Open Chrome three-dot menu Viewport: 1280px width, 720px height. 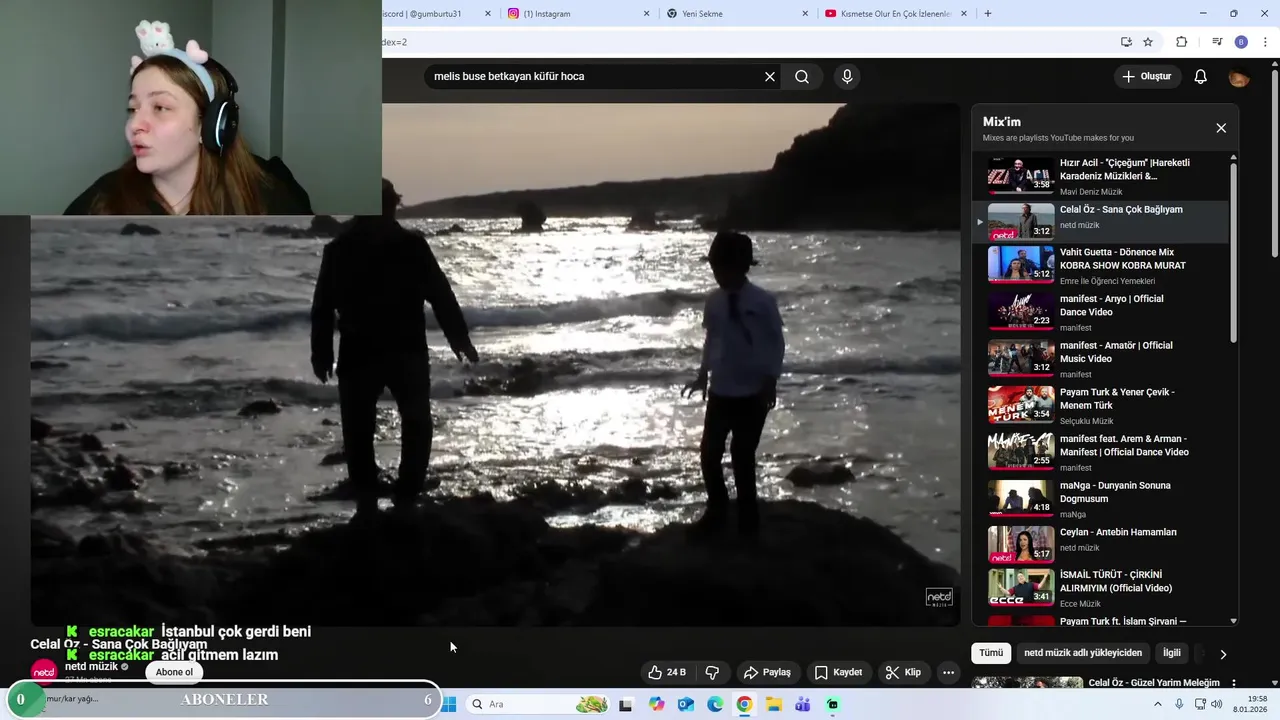[x=1266, y=42]
